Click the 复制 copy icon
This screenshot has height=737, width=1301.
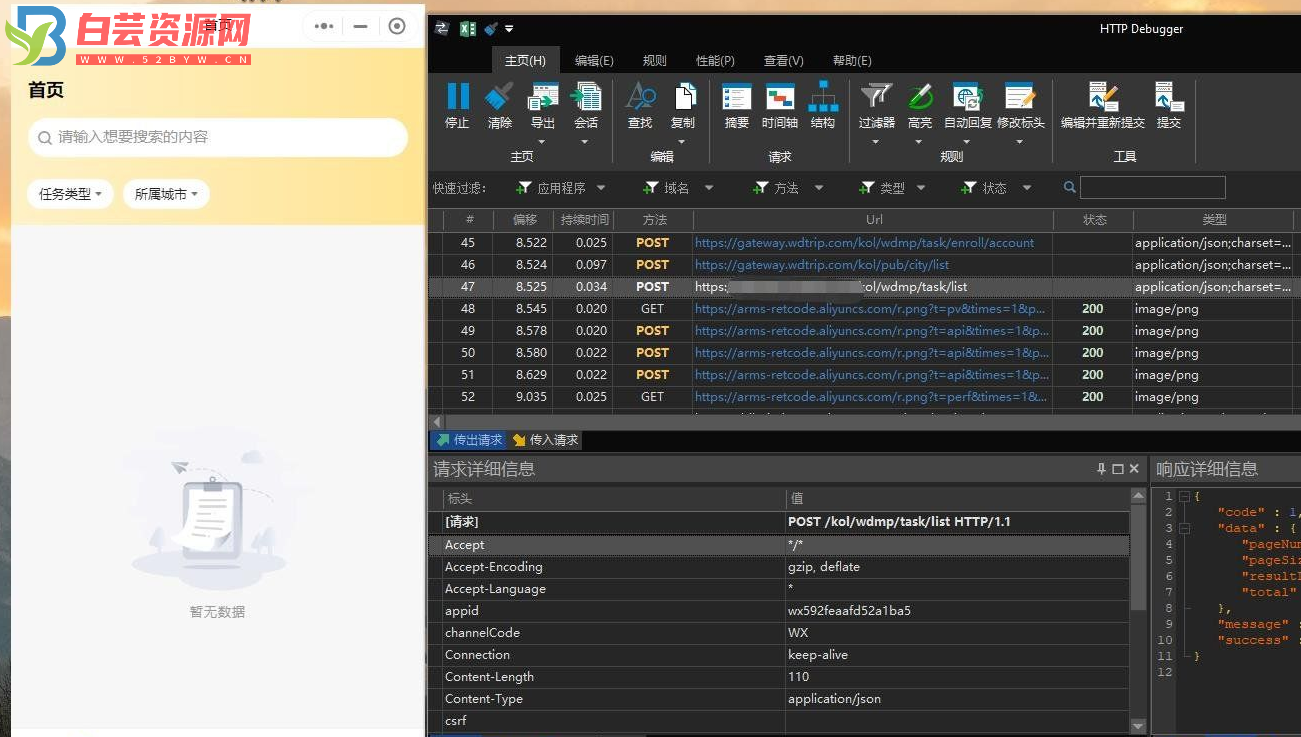click(x=683, y=96)
